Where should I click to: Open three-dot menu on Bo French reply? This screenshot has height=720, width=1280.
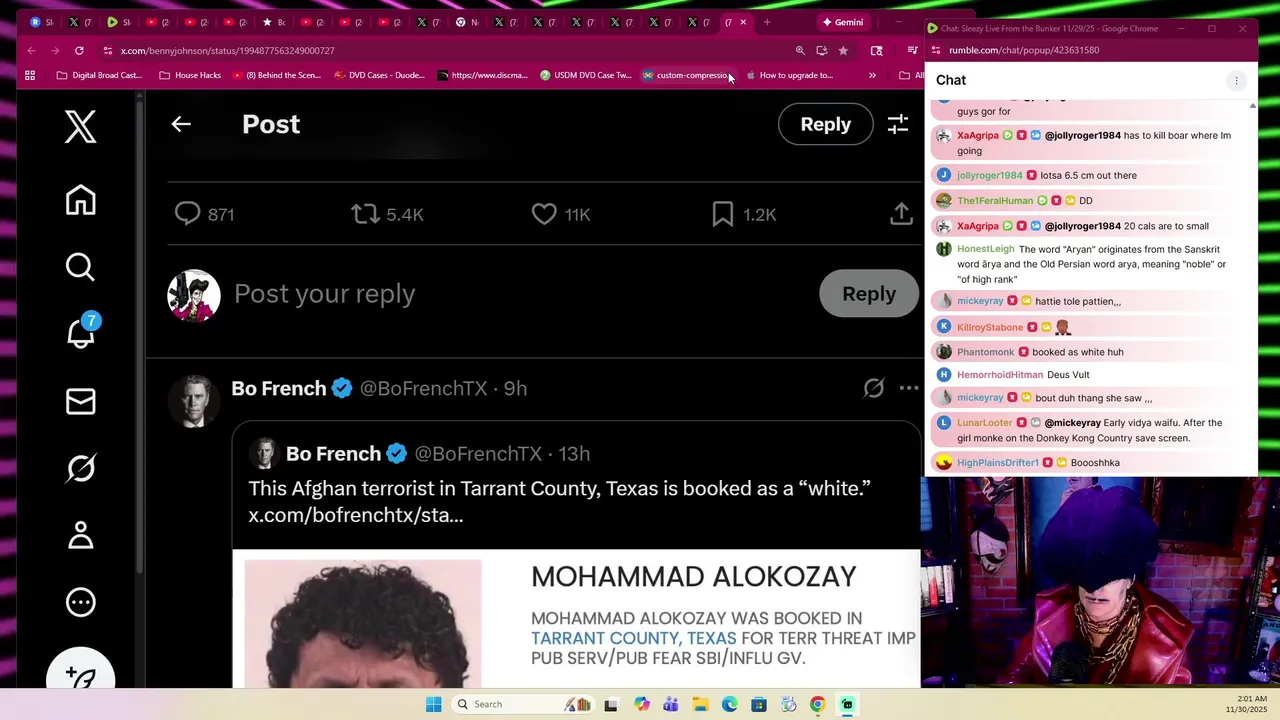pos(909,388)
